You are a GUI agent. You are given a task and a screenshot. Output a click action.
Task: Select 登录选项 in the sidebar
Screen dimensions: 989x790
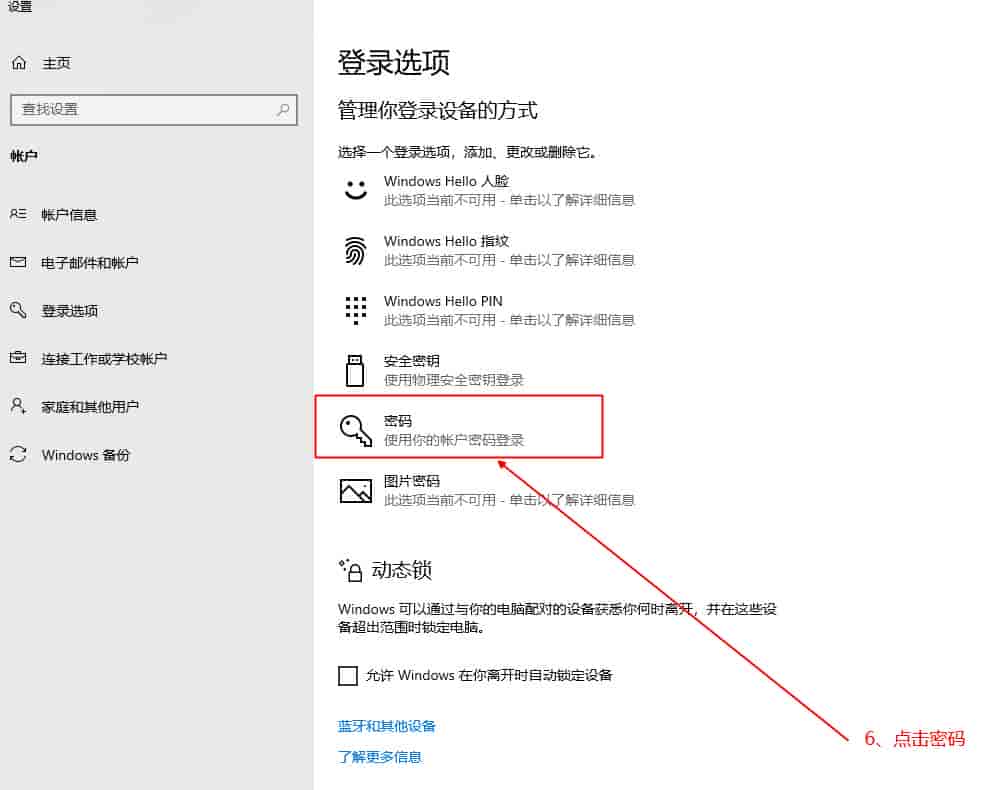point(69,311)
